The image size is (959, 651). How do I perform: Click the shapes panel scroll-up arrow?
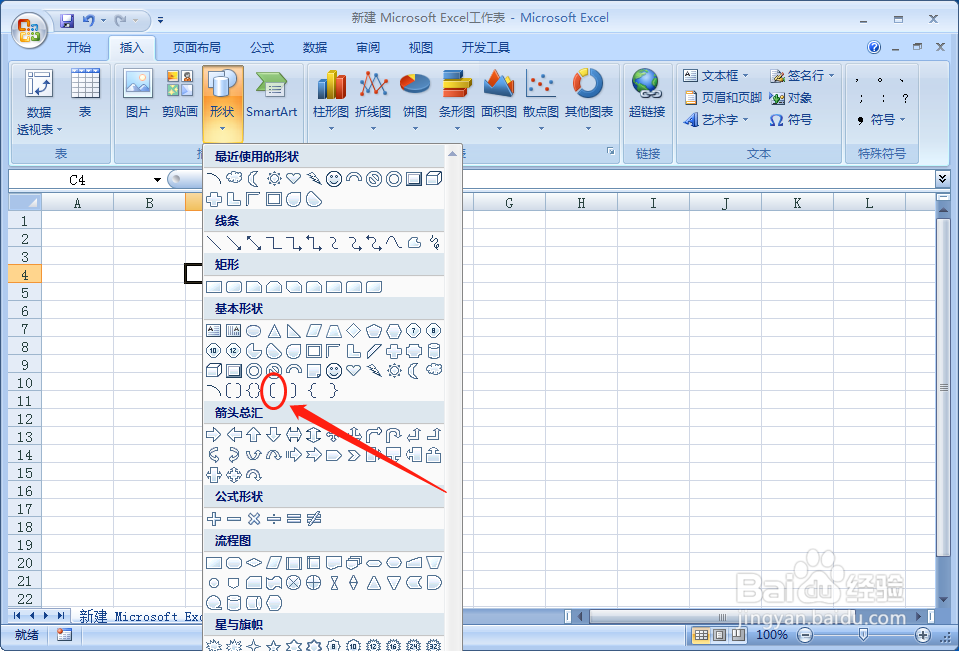point(452,154)
